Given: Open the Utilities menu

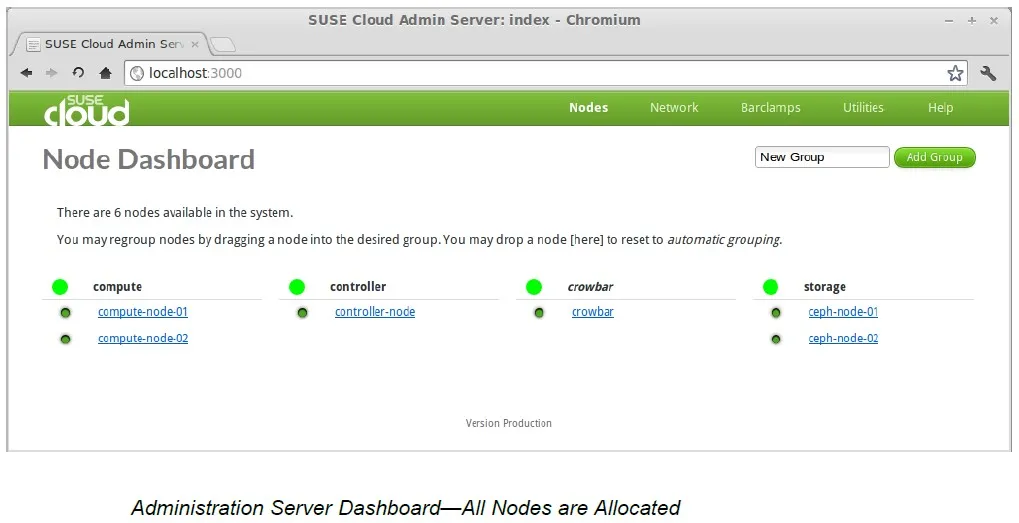Looking at the screenshot, I should [x=863, y=108].
